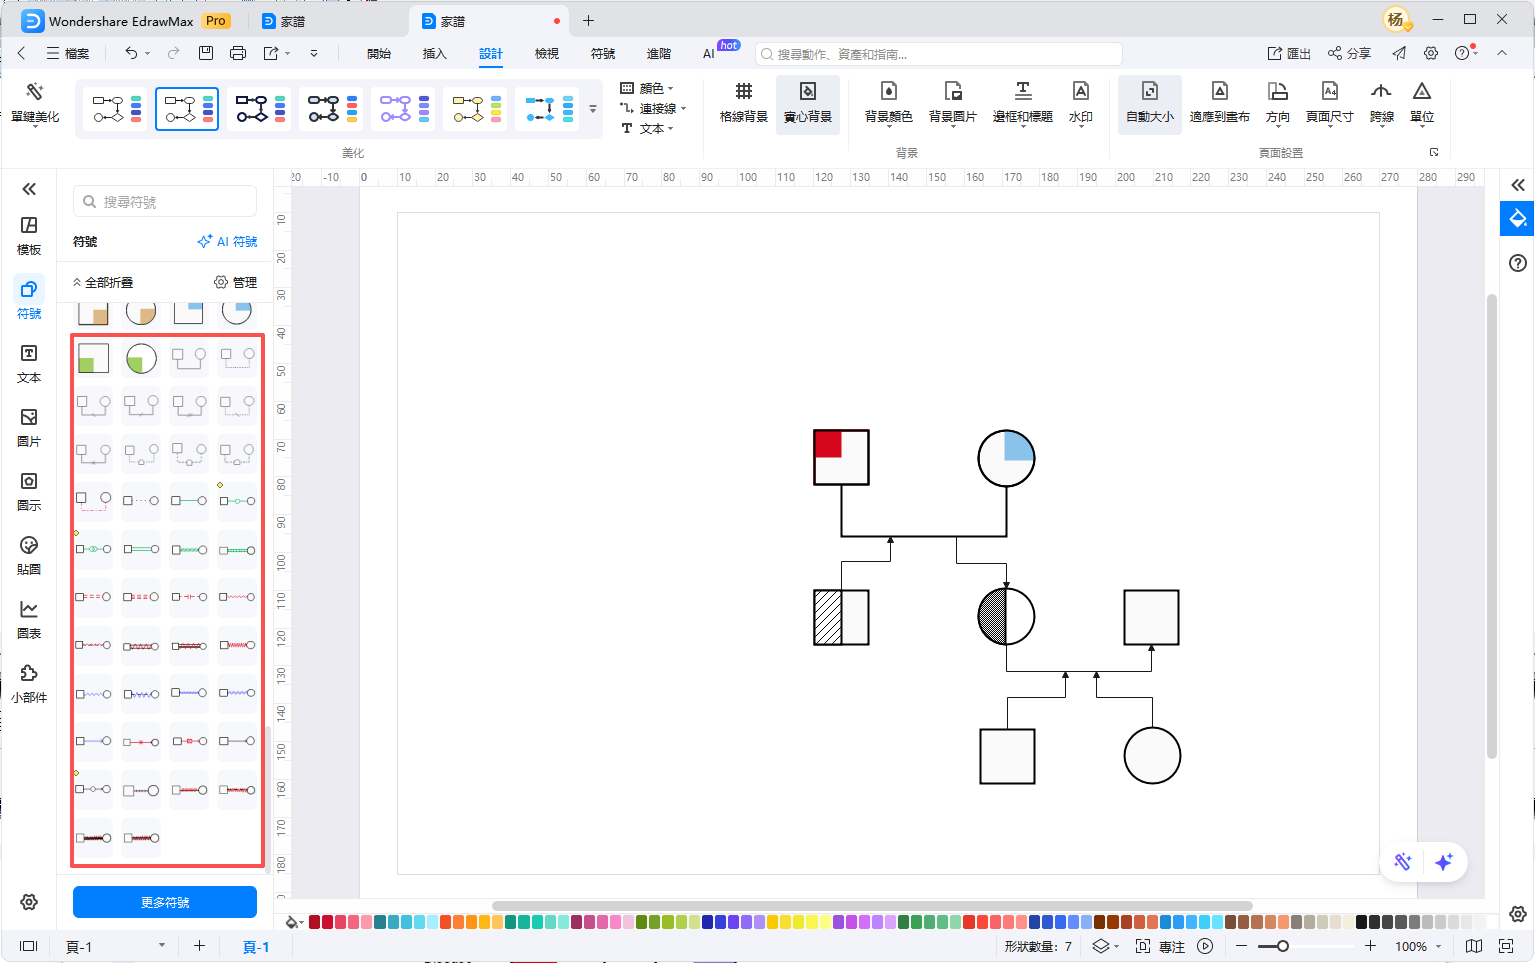Viewport: 1535px width, 963px height.
Task: Toggle 自動大小 auto size option
Action: coord(1149,103)
